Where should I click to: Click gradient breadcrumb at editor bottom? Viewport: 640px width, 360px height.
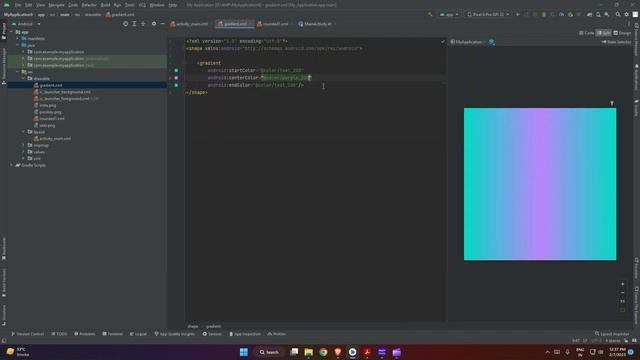[x=213, y=327]
